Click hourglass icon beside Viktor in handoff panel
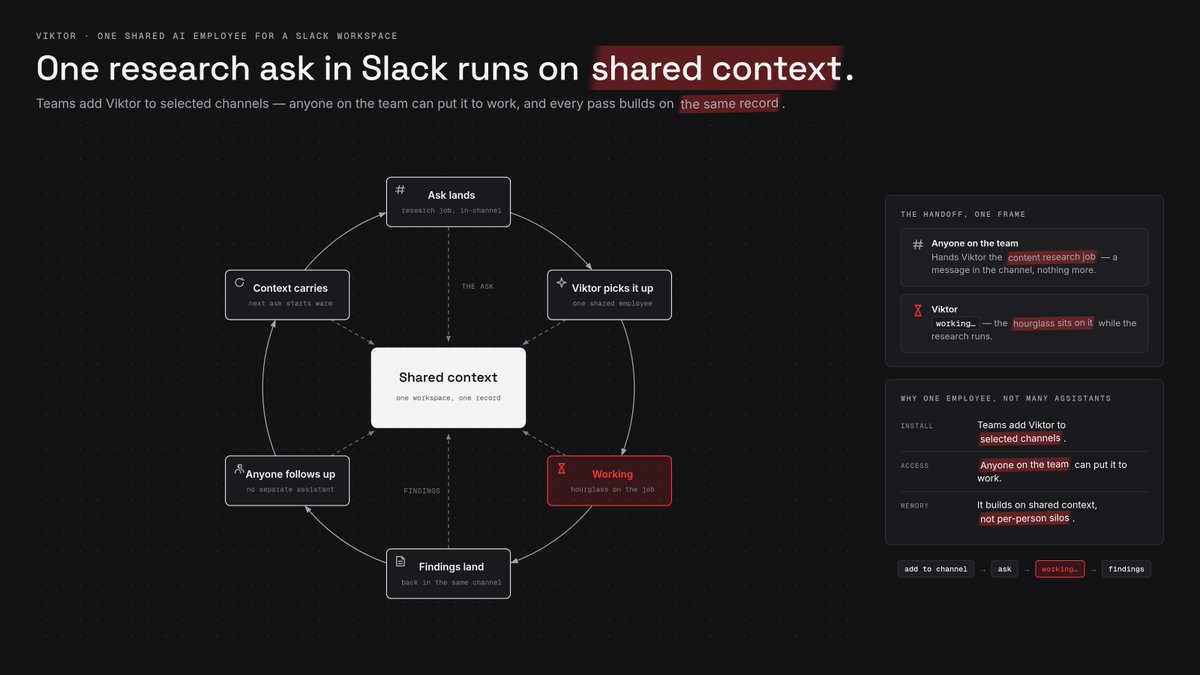Viewport: 1200px width, 675px height. click(918, 311)
